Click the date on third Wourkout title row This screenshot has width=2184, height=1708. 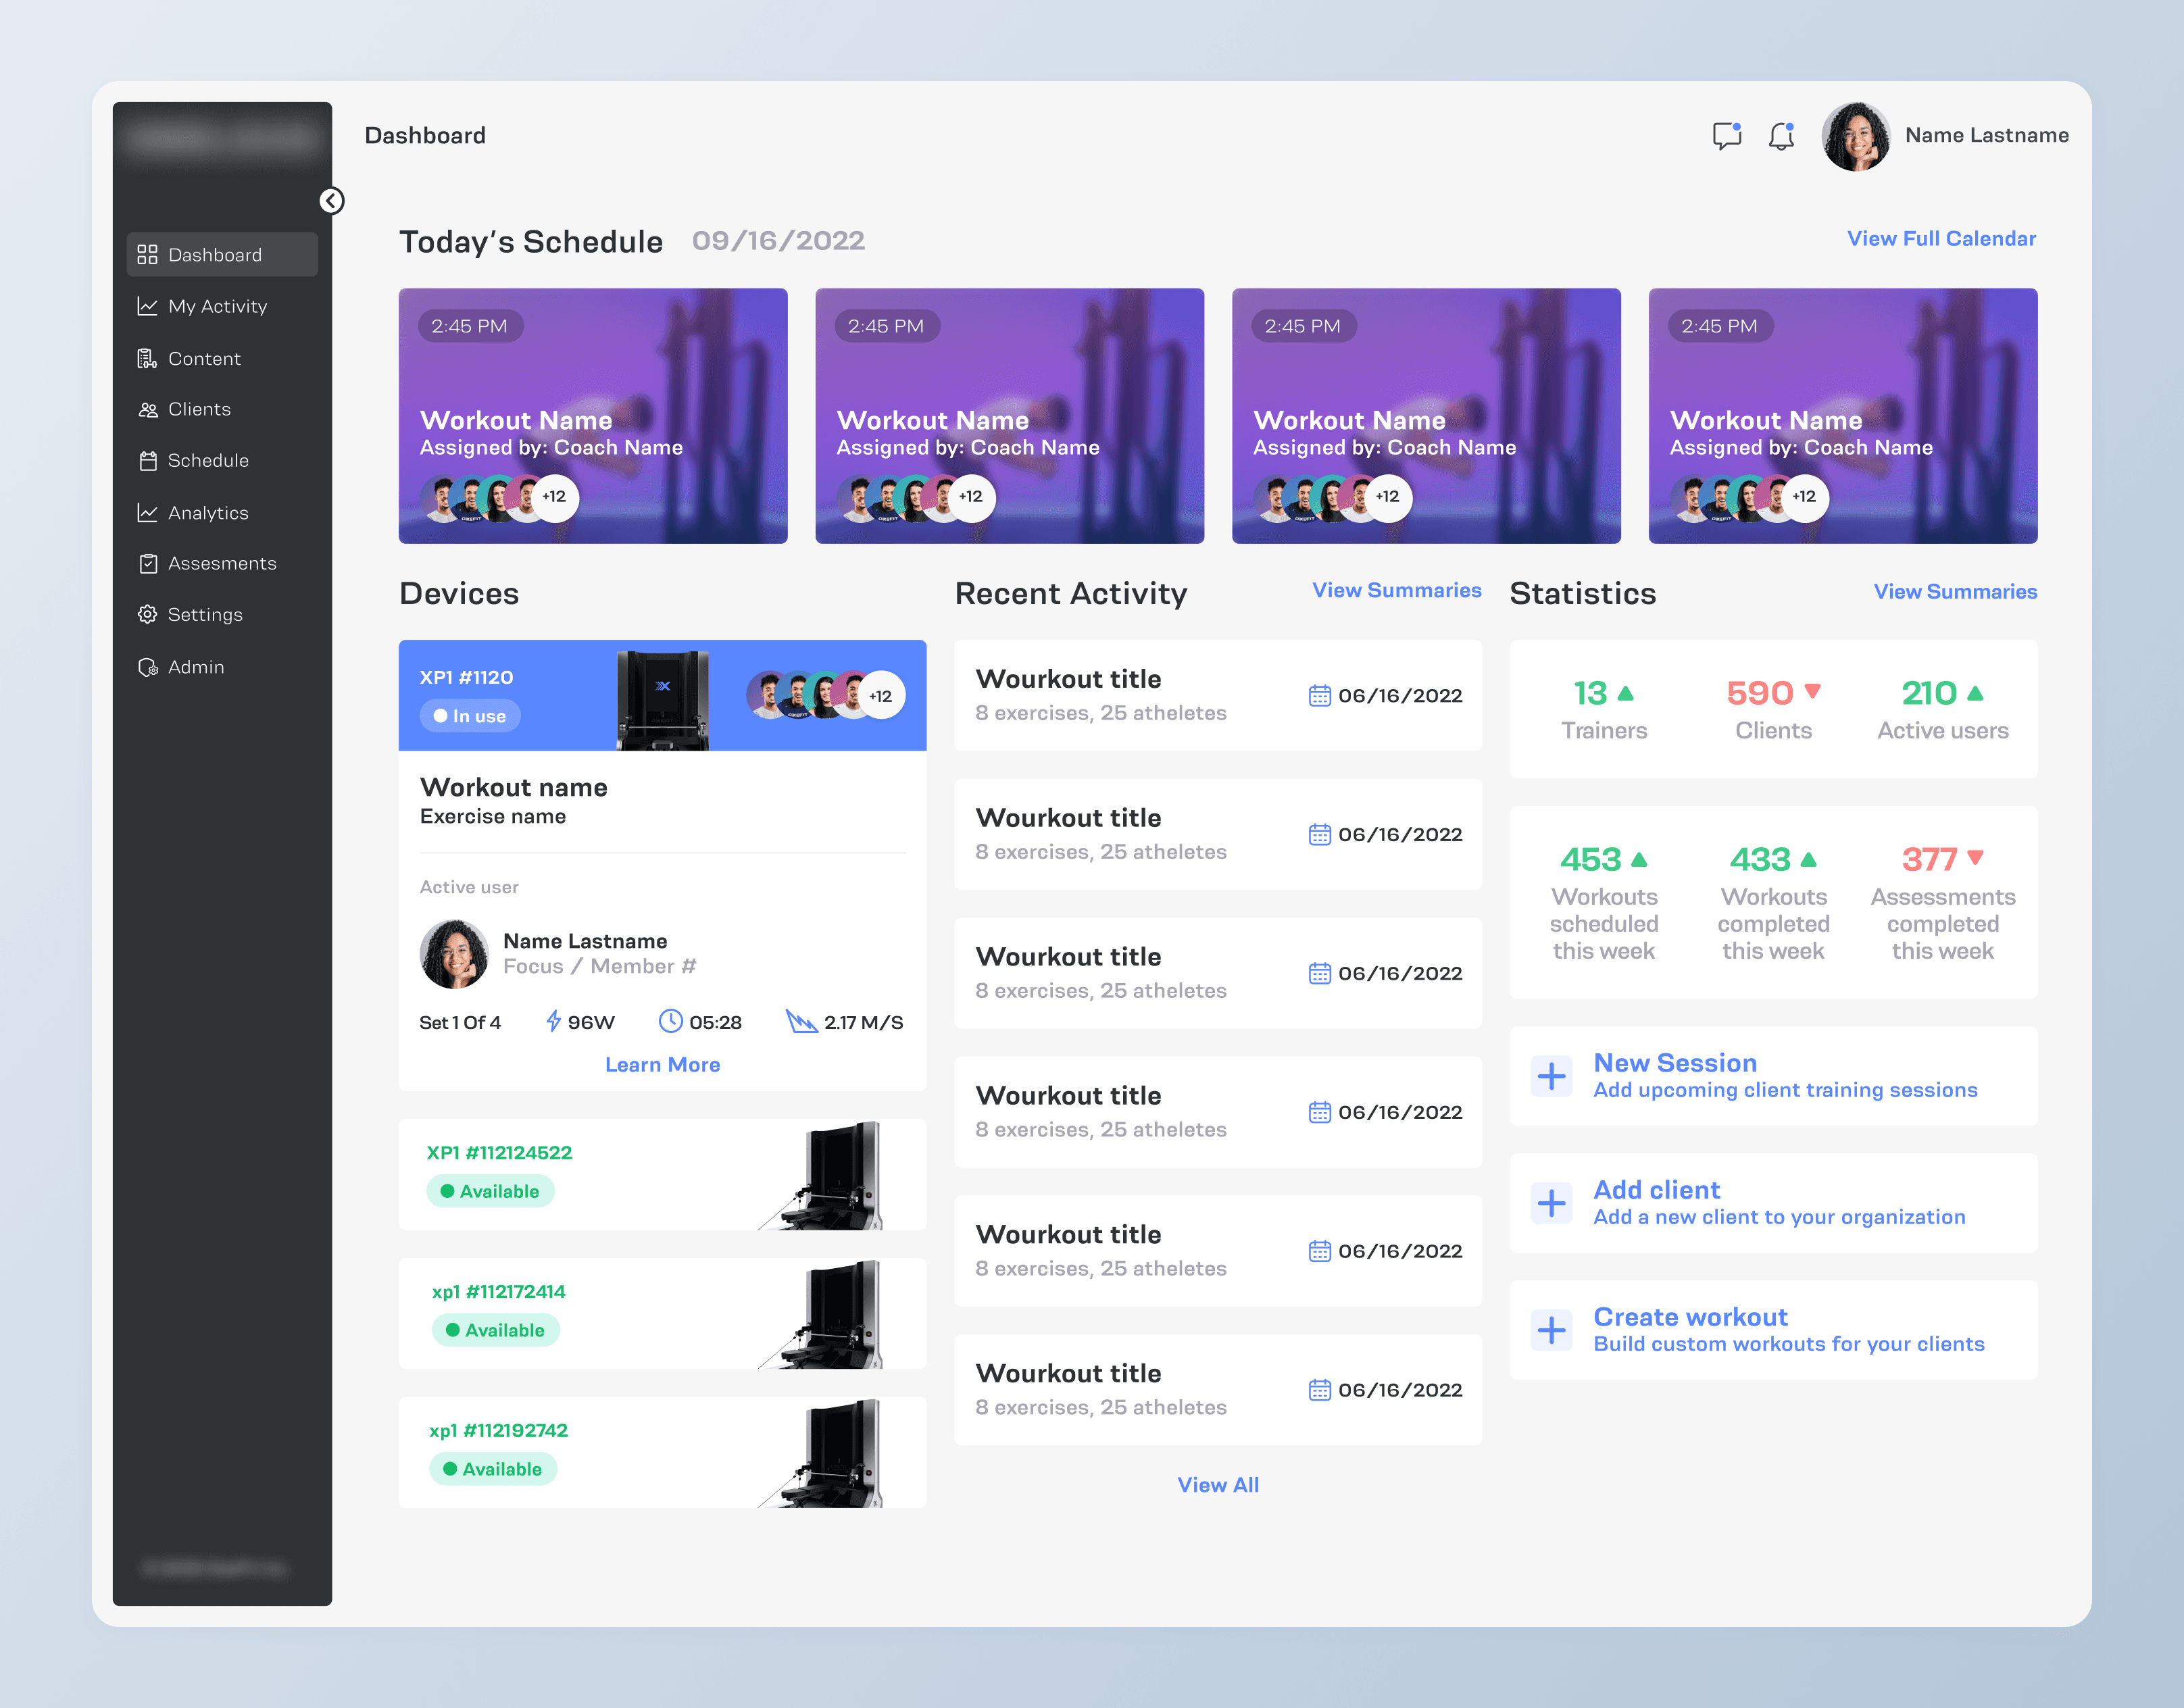click(x=1400, y=973)
